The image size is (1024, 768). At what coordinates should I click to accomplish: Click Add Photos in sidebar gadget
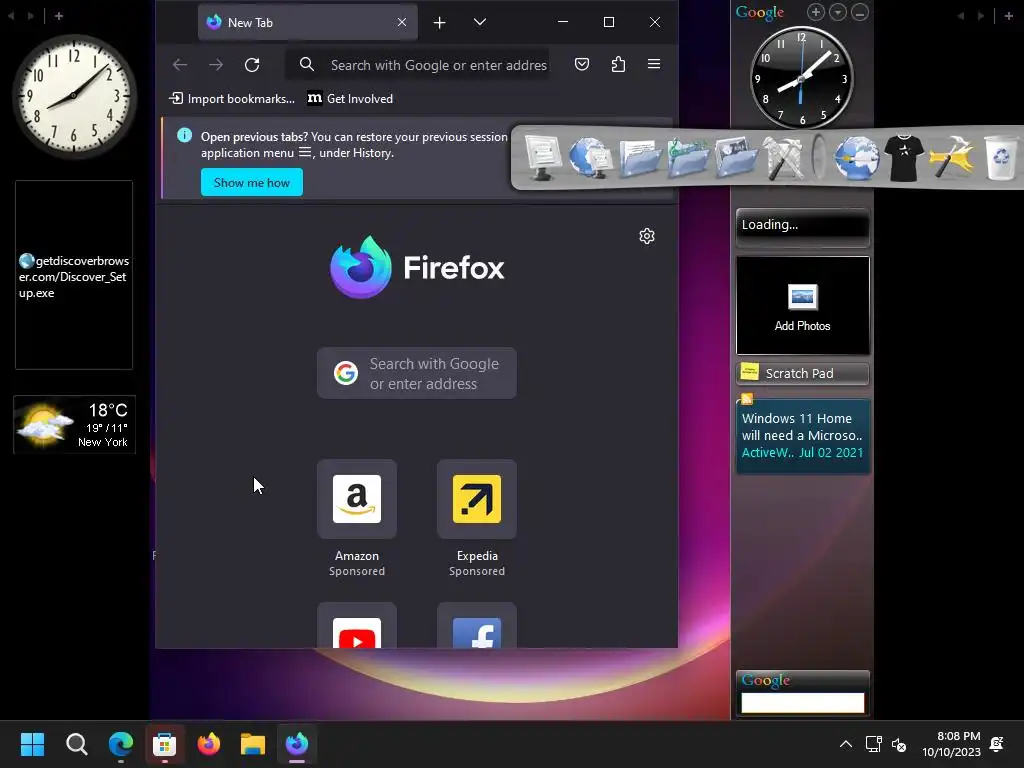click(803, 306)
